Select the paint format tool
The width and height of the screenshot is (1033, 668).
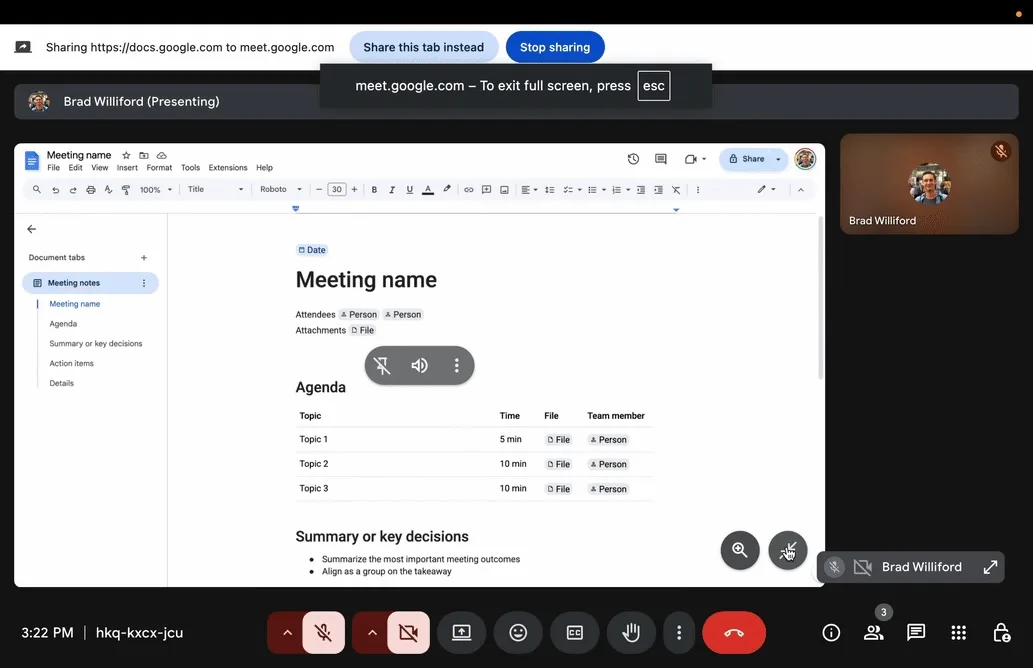(x=125, y=189)
